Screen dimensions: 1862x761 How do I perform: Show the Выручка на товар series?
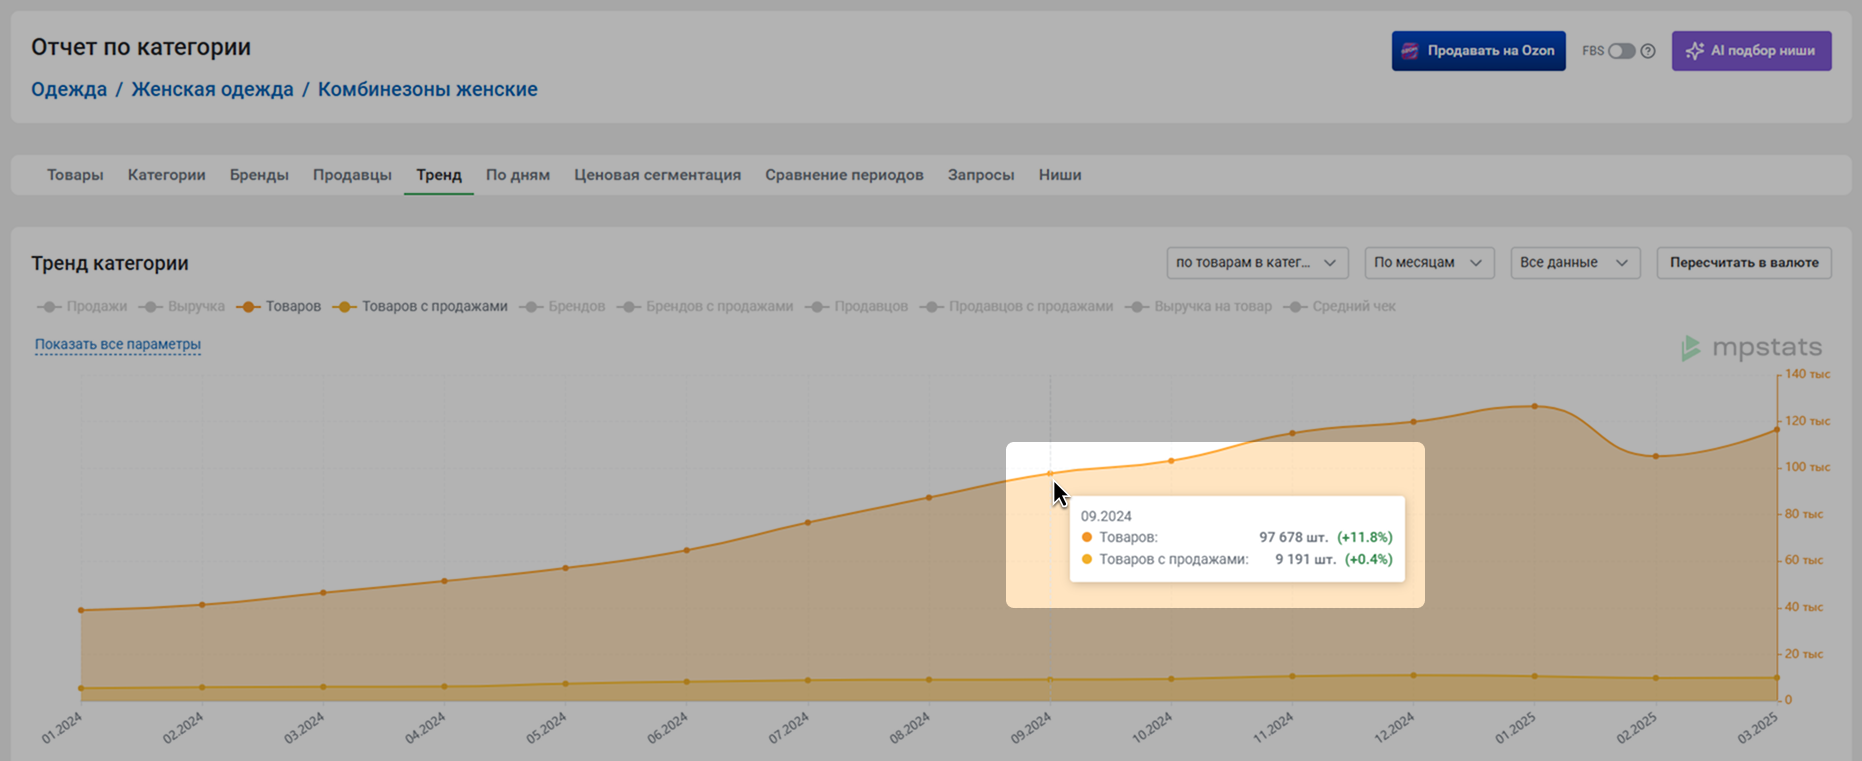1199,306
